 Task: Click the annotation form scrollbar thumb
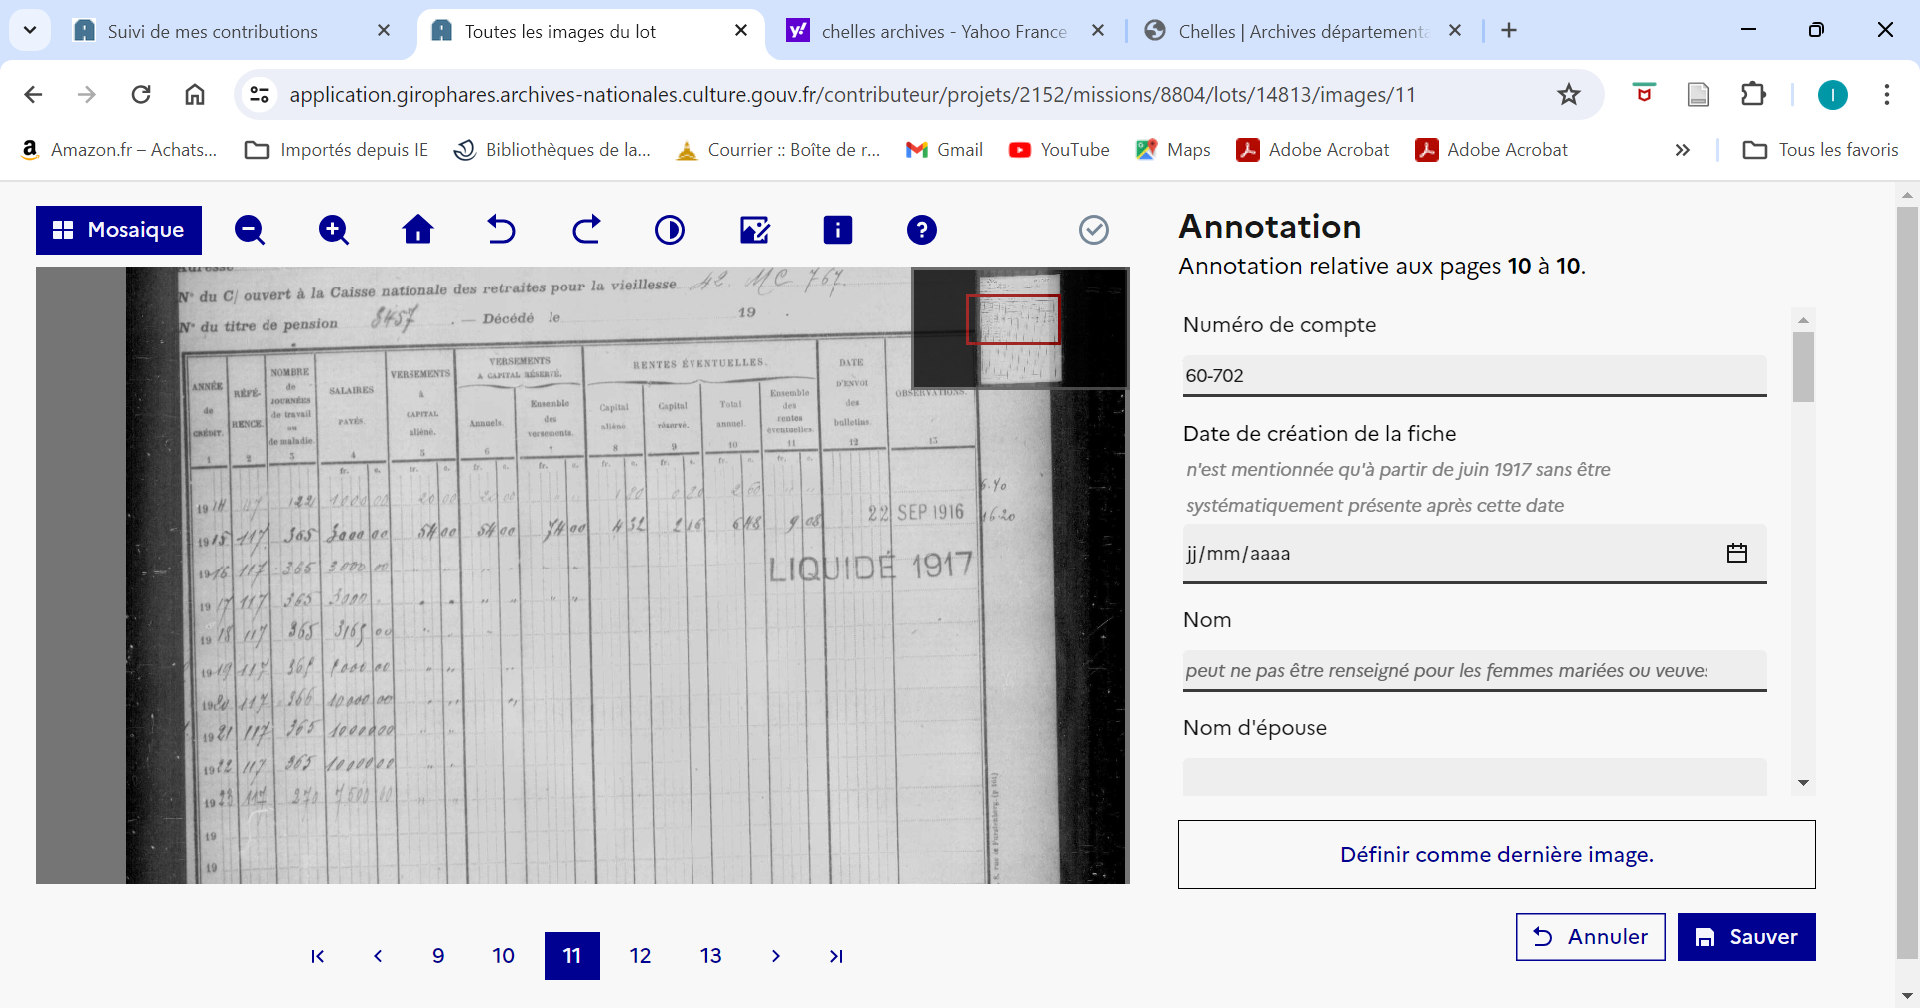1803,367
